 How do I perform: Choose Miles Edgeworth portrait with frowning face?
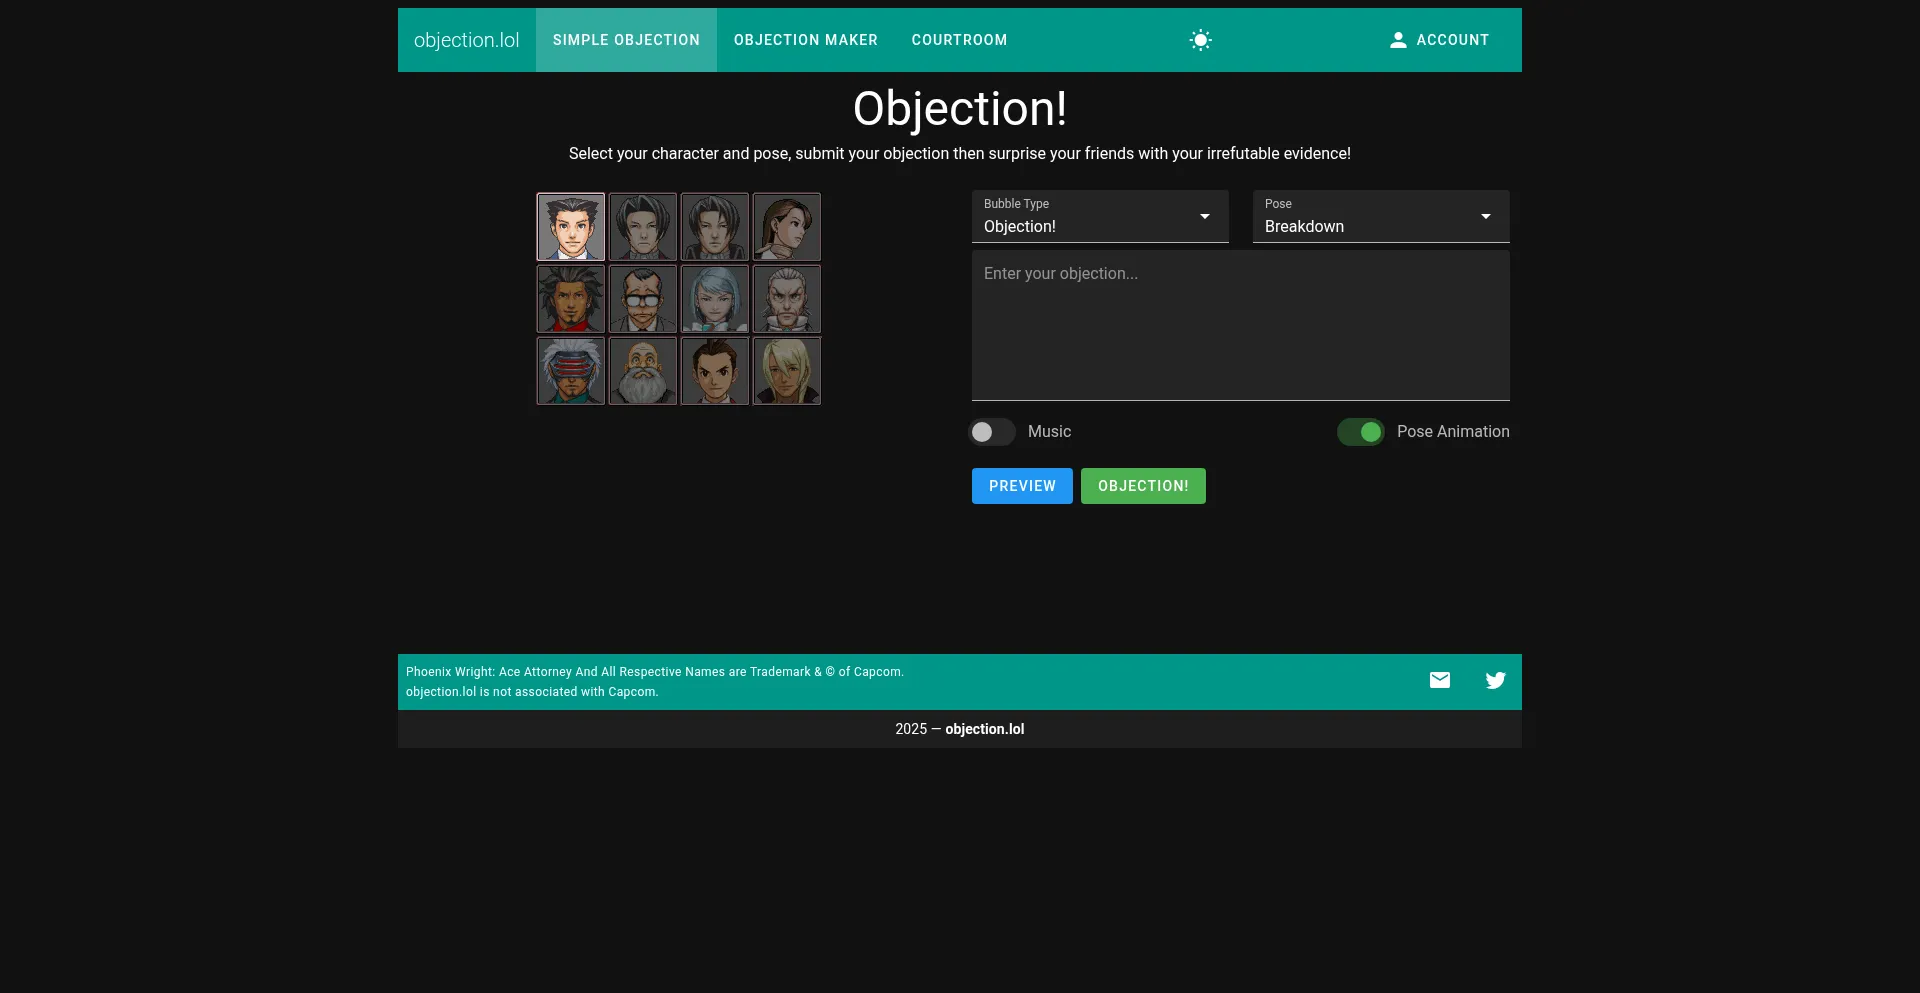pyautogui.click(x=643, y=227)
